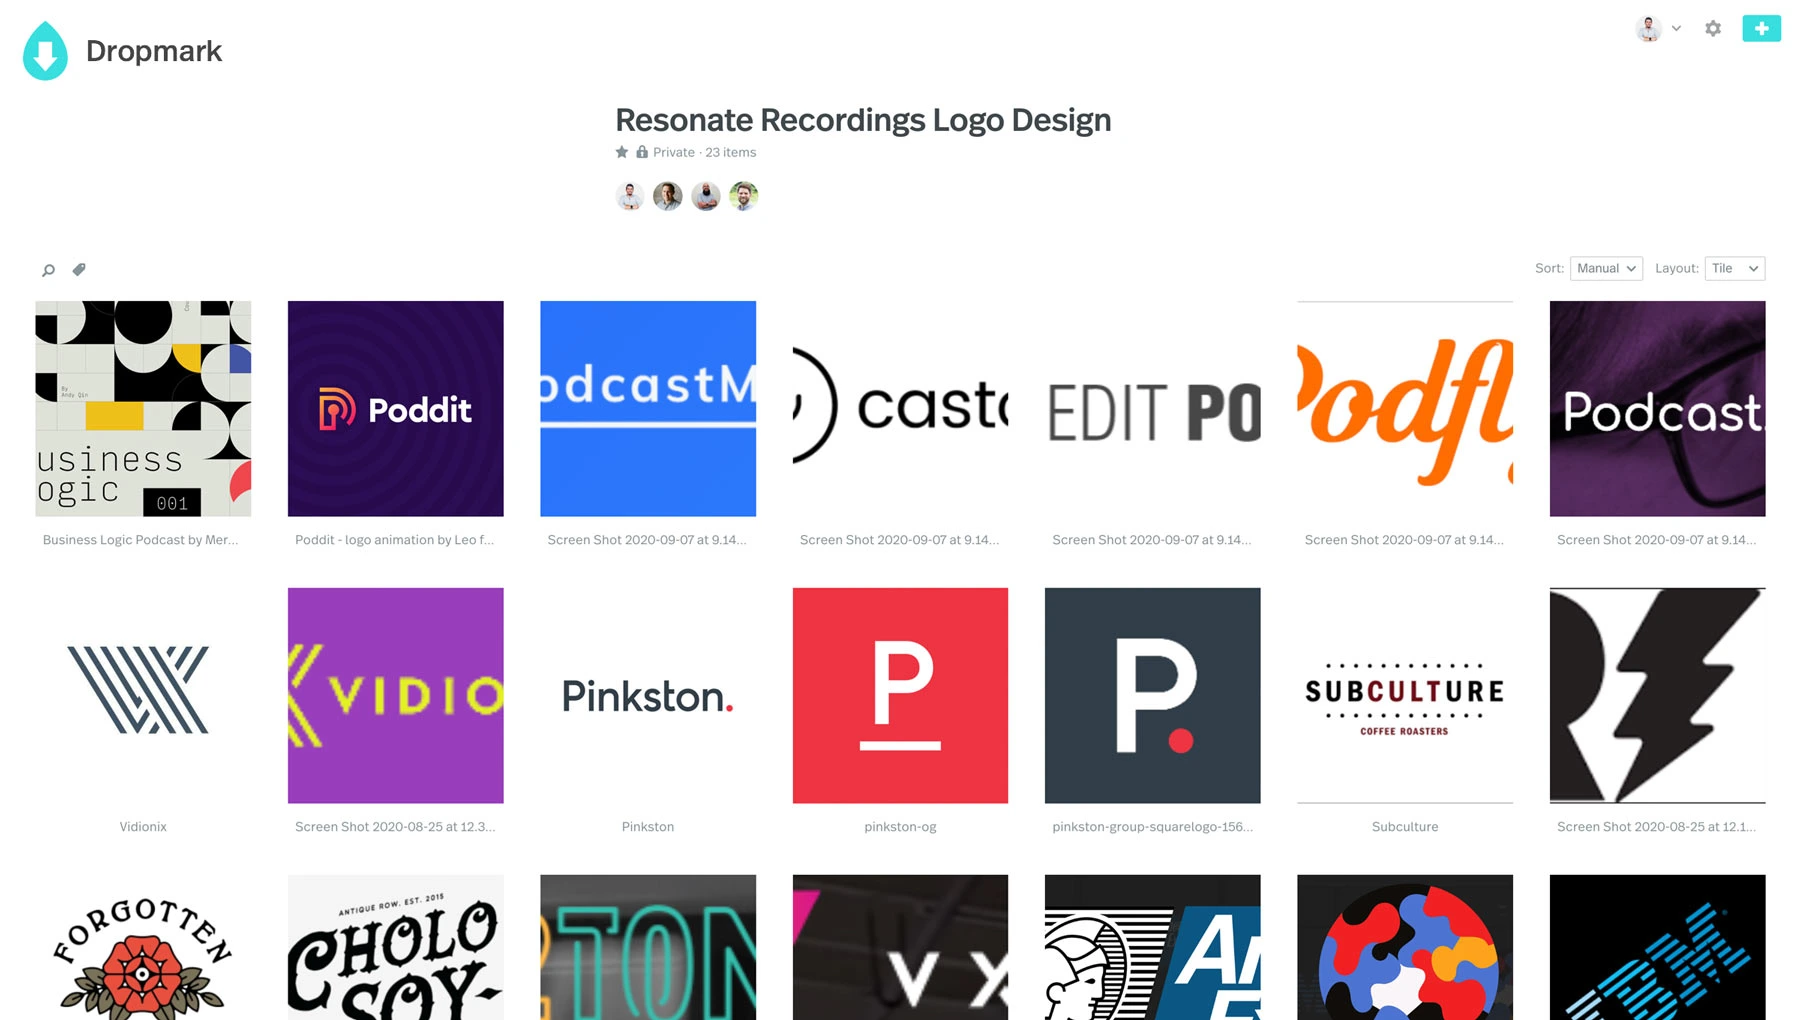1800x1020 pixels.
Task: Select the fourth collaborator avatar
Action: [x=744, y=196]
